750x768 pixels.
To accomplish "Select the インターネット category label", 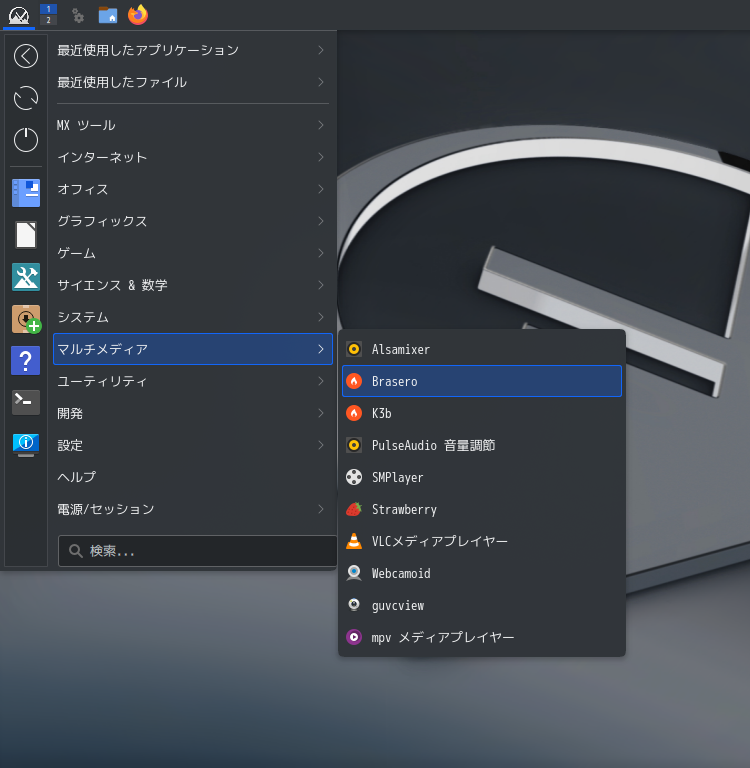I will point(102,157).
